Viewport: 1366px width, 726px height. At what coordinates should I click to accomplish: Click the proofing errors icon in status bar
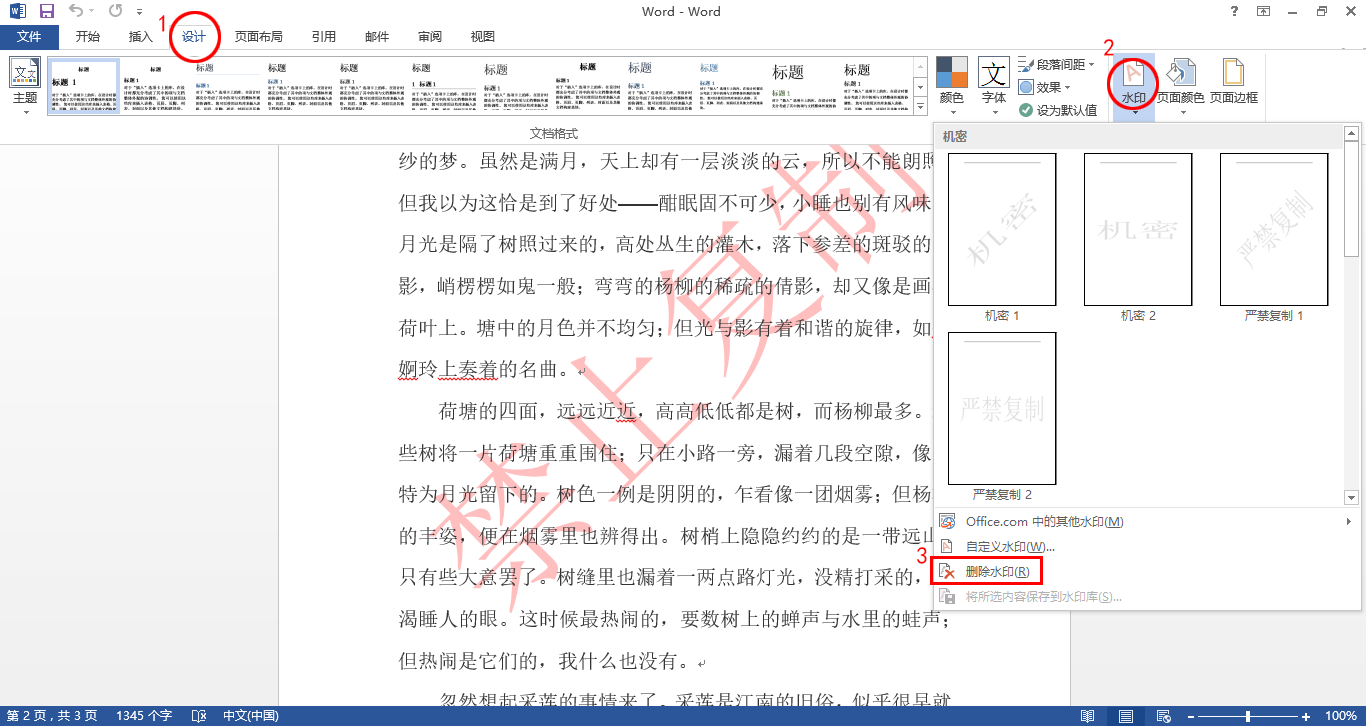tap(199, 716)
